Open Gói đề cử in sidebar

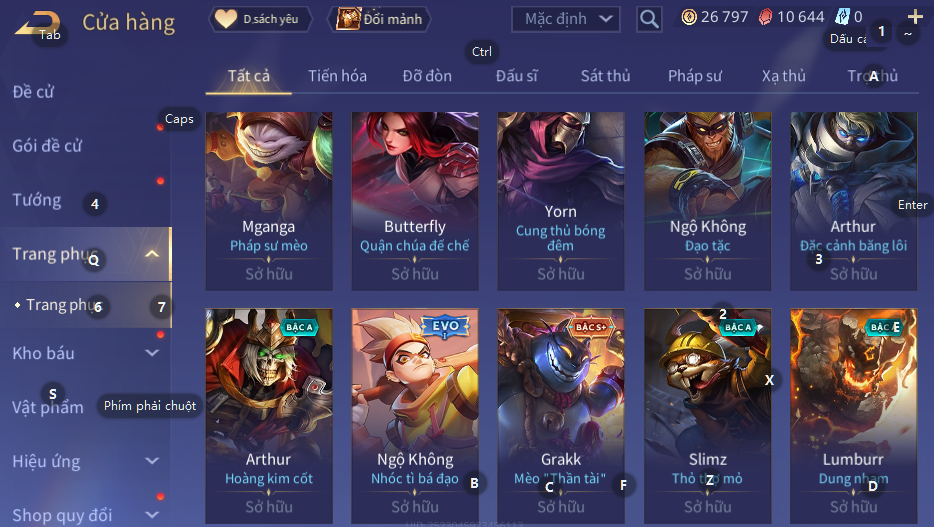tap(47, 146)
